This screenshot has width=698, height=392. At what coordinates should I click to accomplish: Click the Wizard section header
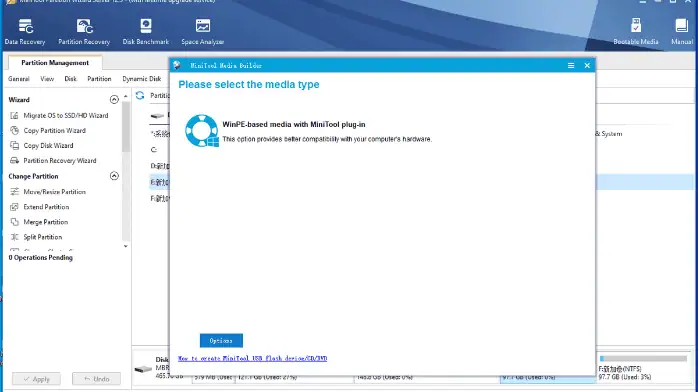(x=19, y=100)
